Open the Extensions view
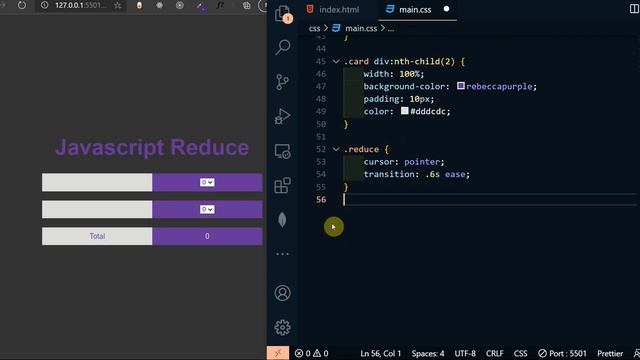The height and width of the screenshot is (360, 640). click(x=282, y=185)
